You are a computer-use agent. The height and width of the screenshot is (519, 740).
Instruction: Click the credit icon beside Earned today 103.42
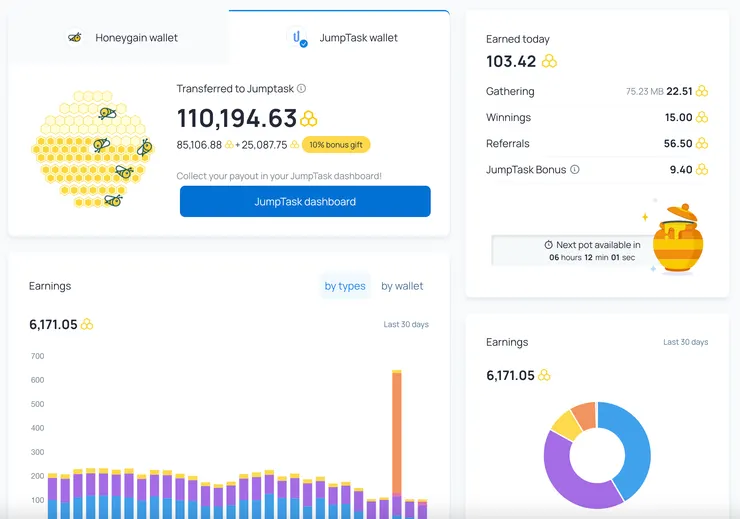coord(549,61)
